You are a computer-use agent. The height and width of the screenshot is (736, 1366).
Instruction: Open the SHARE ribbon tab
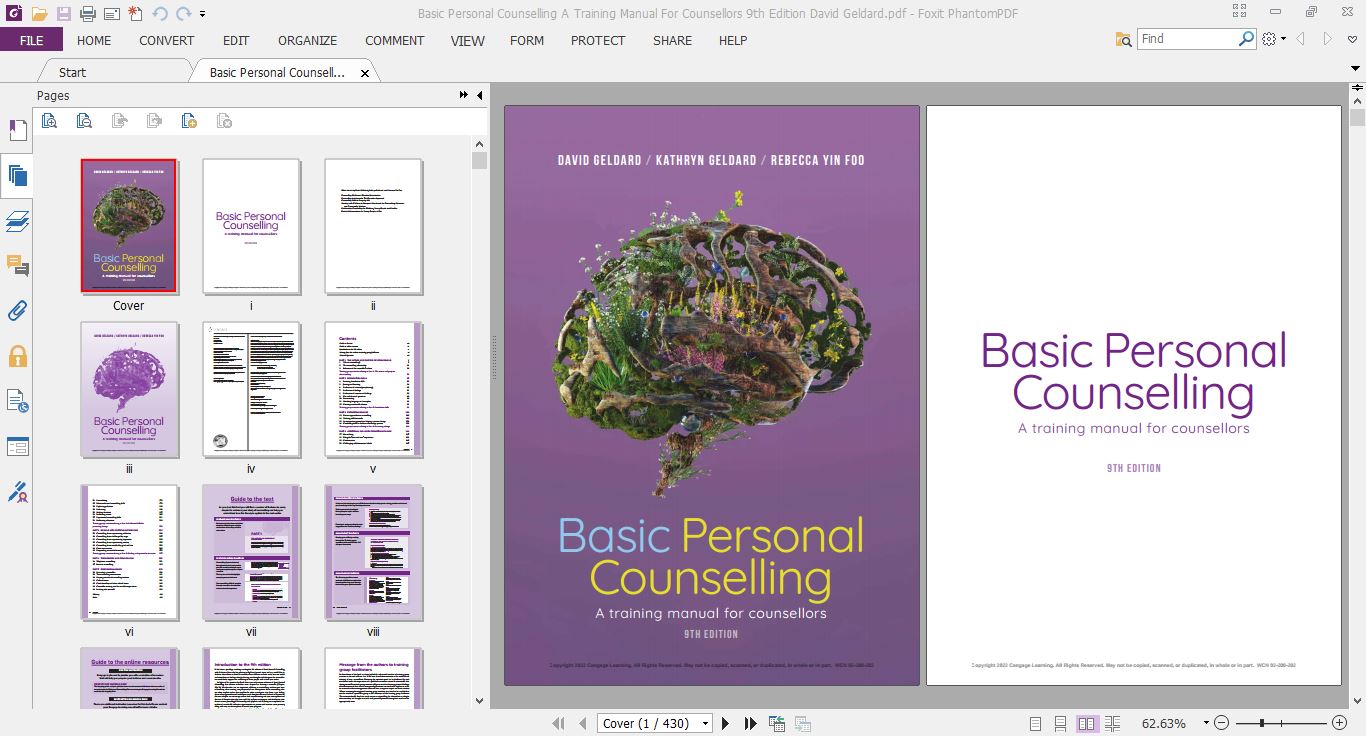(x=672, y=40)
